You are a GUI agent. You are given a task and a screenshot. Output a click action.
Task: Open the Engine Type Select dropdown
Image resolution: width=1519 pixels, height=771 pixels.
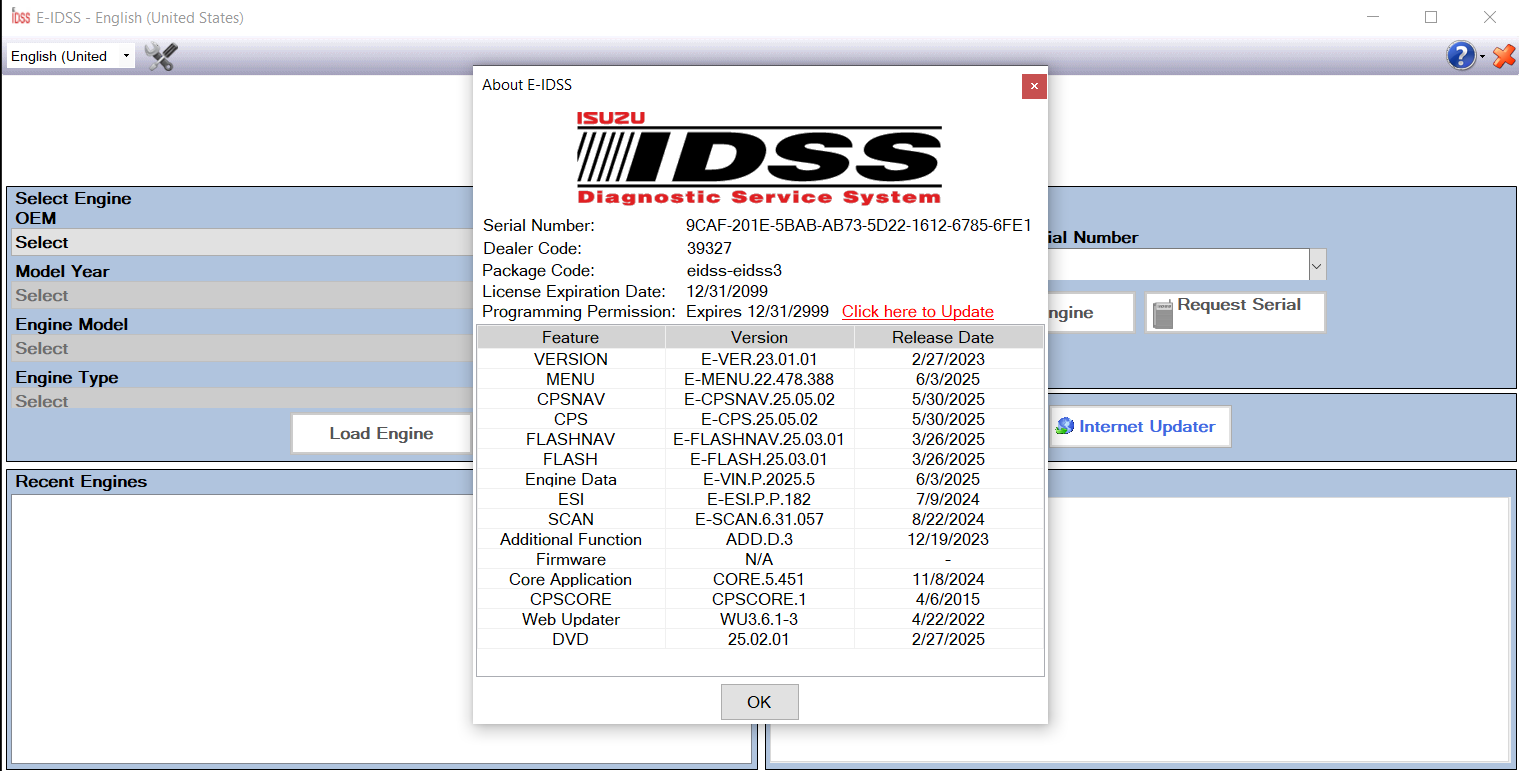242,400
